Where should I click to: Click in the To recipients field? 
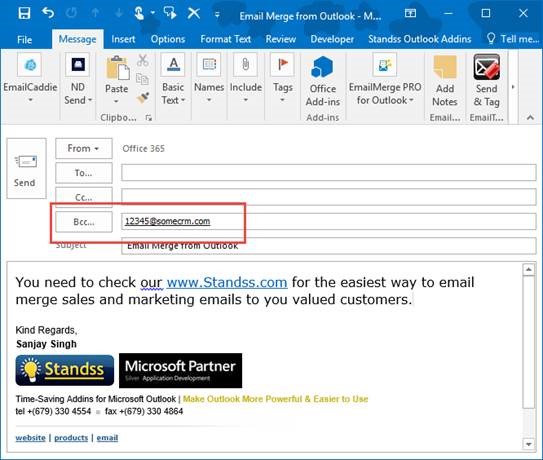click(x=328, y=172)
